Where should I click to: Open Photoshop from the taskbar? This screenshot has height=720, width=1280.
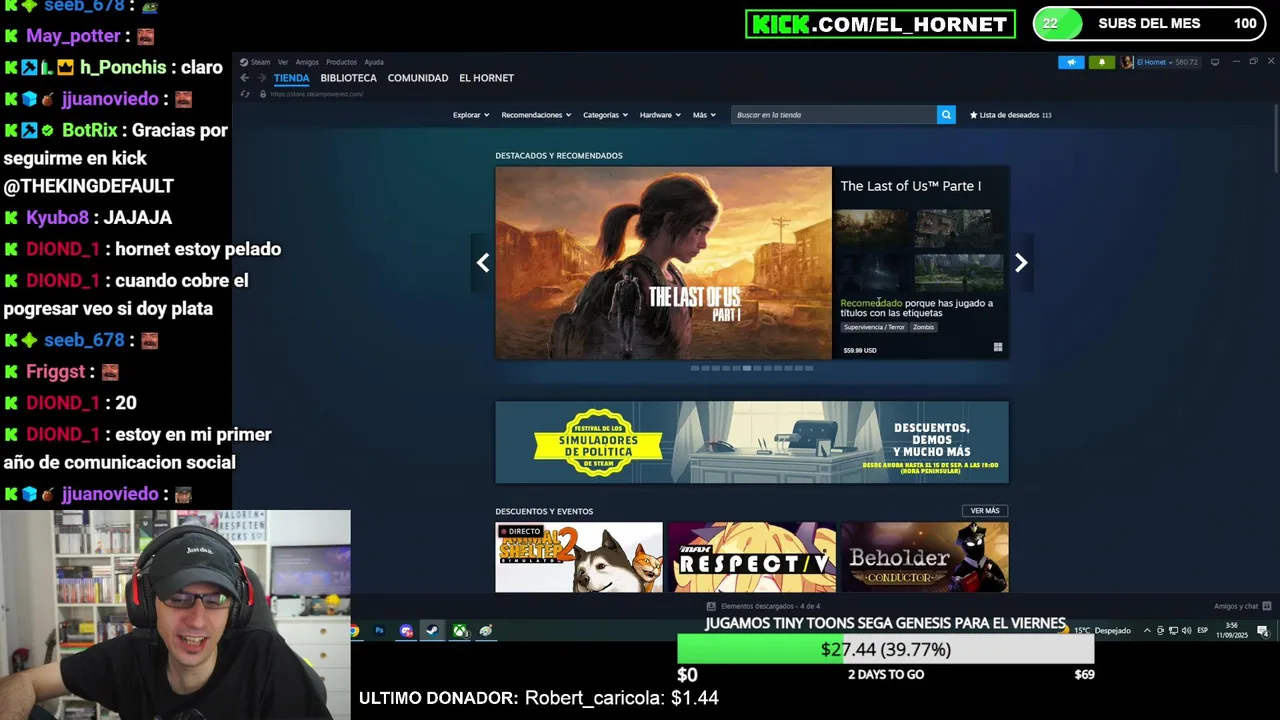379,631
